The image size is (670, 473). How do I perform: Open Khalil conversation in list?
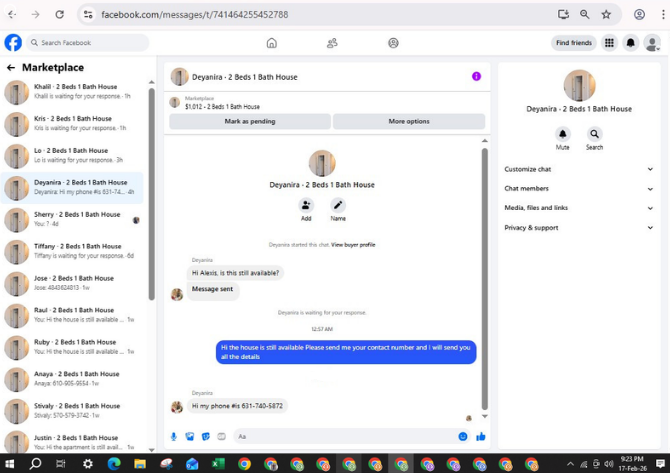point(73,91)
